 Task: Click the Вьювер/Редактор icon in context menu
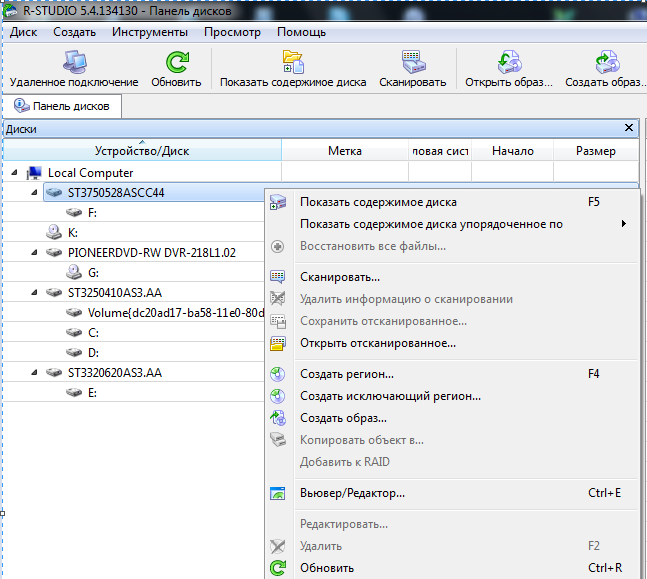(x=278, y=493)
